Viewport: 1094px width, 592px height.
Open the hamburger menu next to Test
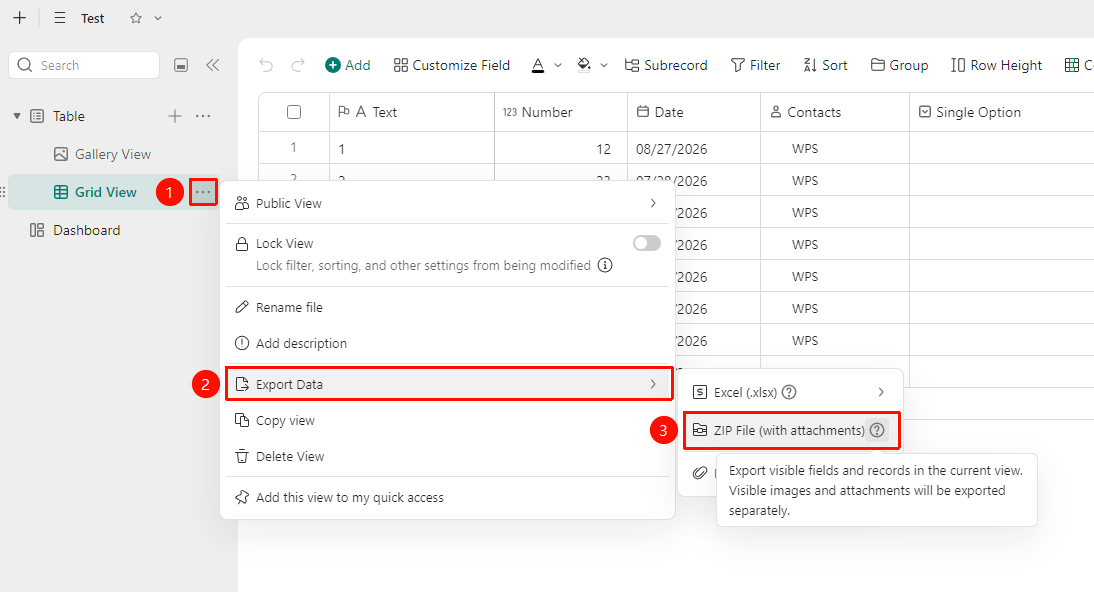click(x=60, y=18)
